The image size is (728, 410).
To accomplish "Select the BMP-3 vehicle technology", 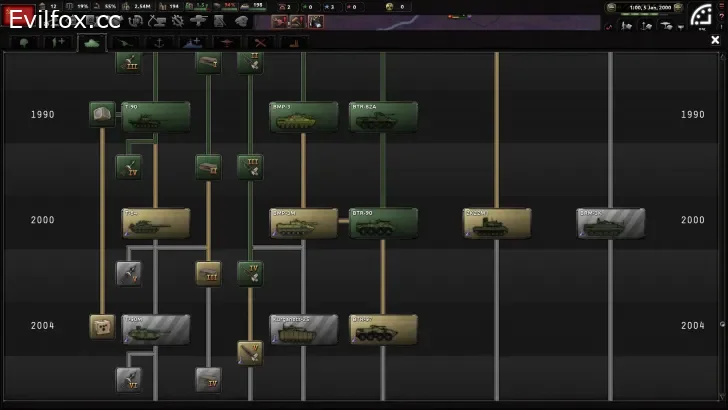I will [x=303, y=117].
